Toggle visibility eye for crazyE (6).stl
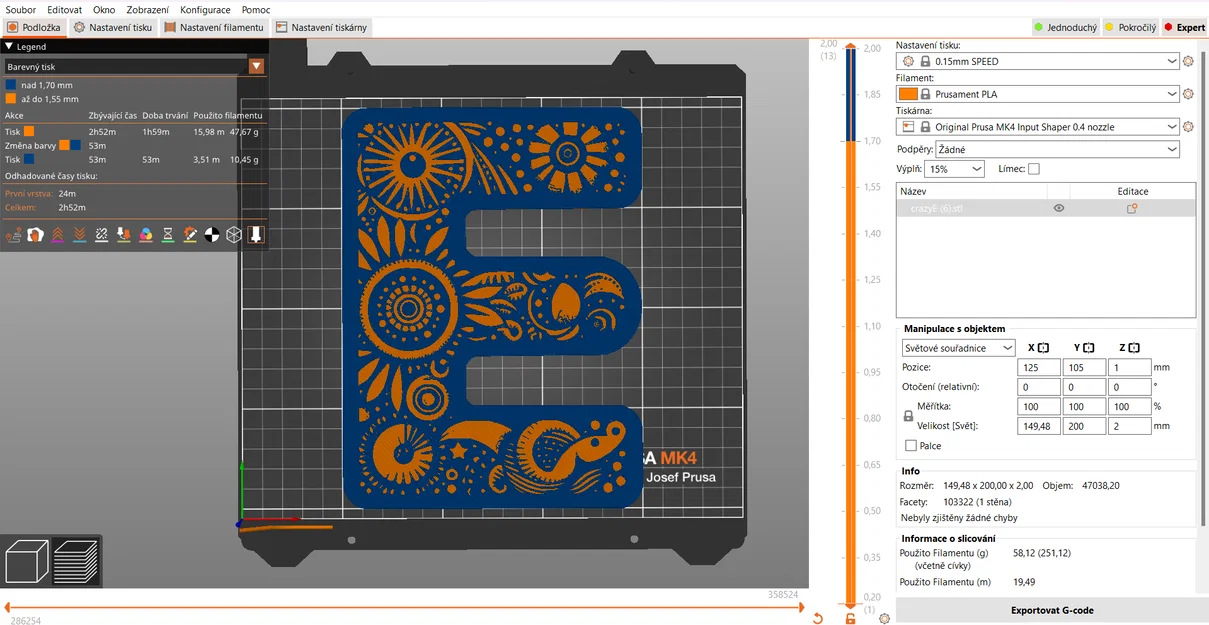 [x=1058, y=208]
